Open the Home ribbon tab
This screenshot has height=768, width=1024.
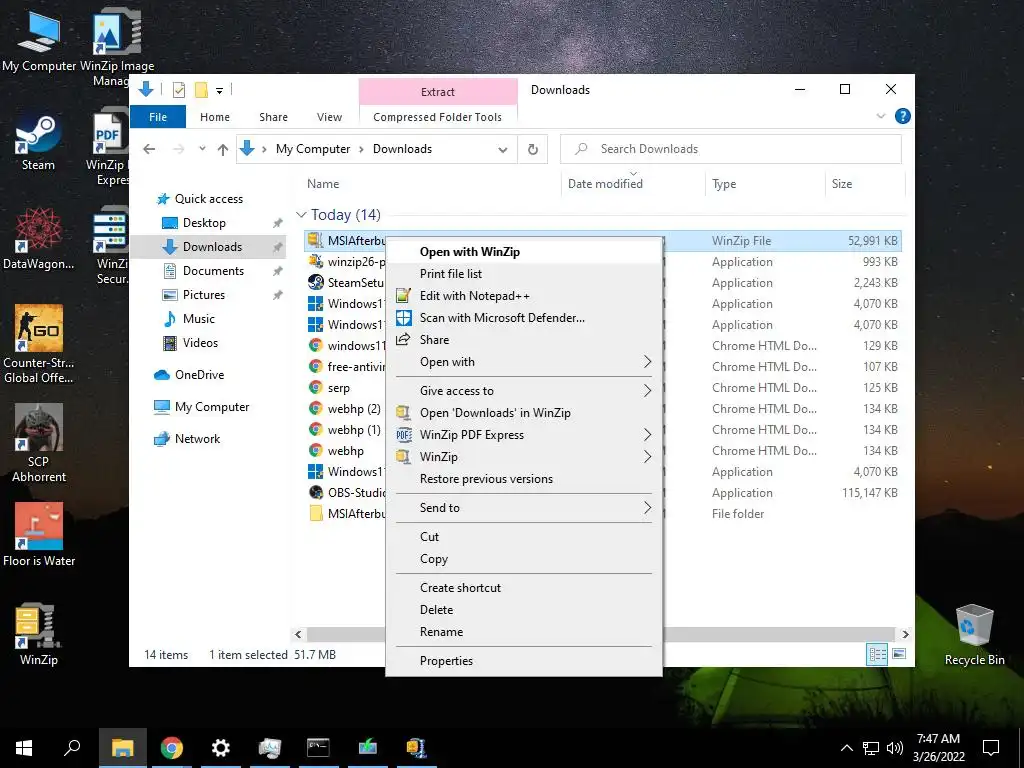pos(215,117)
